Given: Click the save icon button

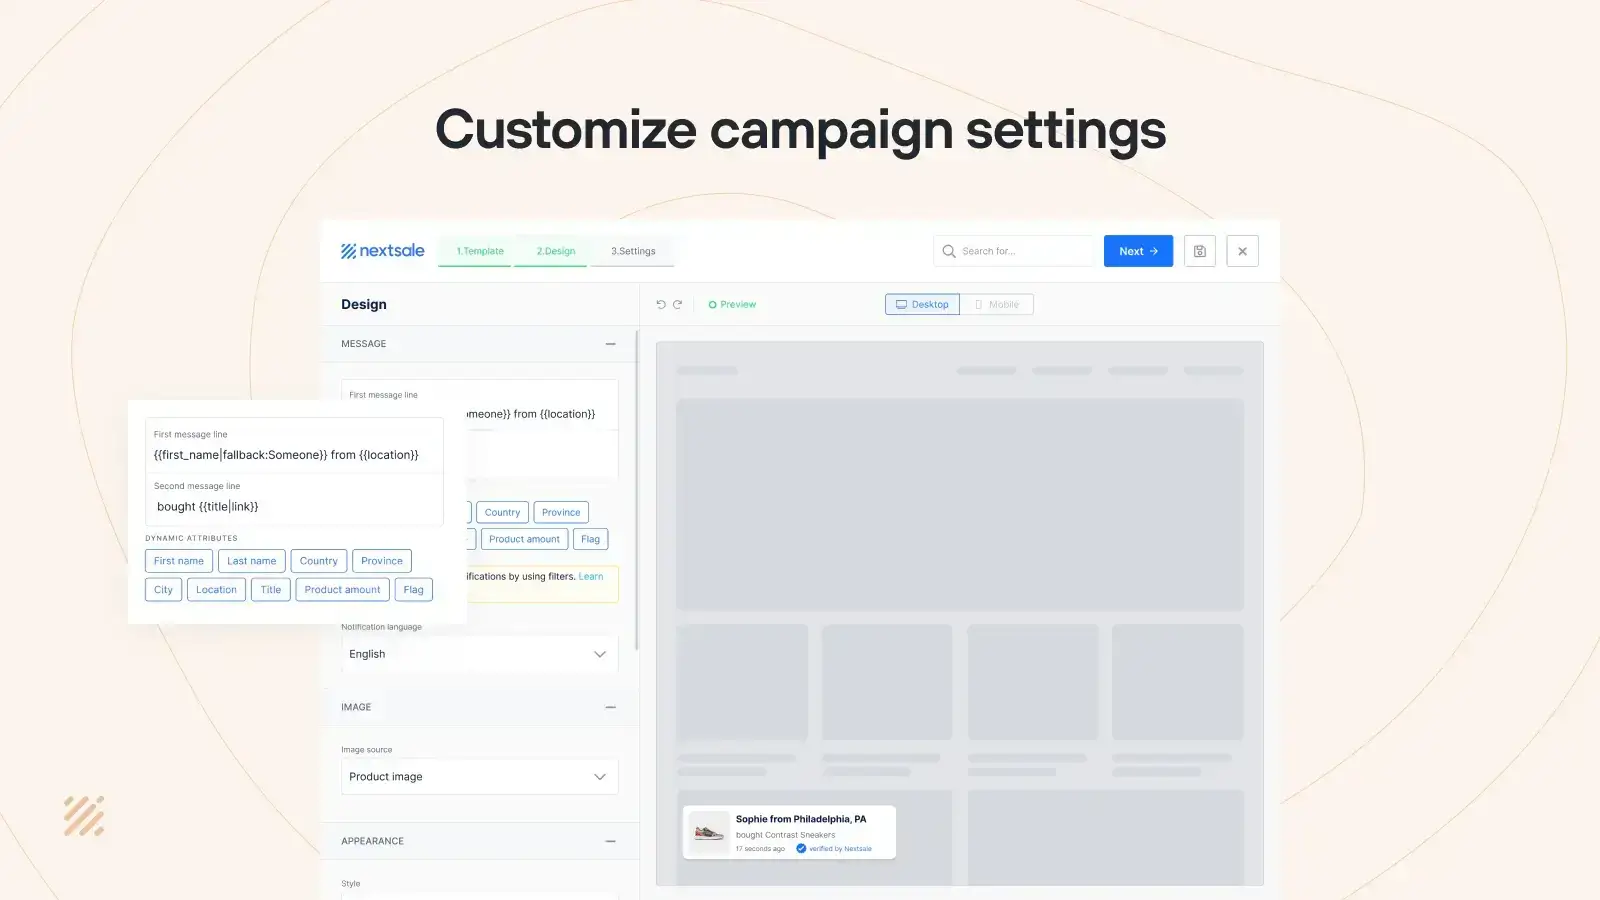Looking at the screenshot, I should pos(1199,251).
